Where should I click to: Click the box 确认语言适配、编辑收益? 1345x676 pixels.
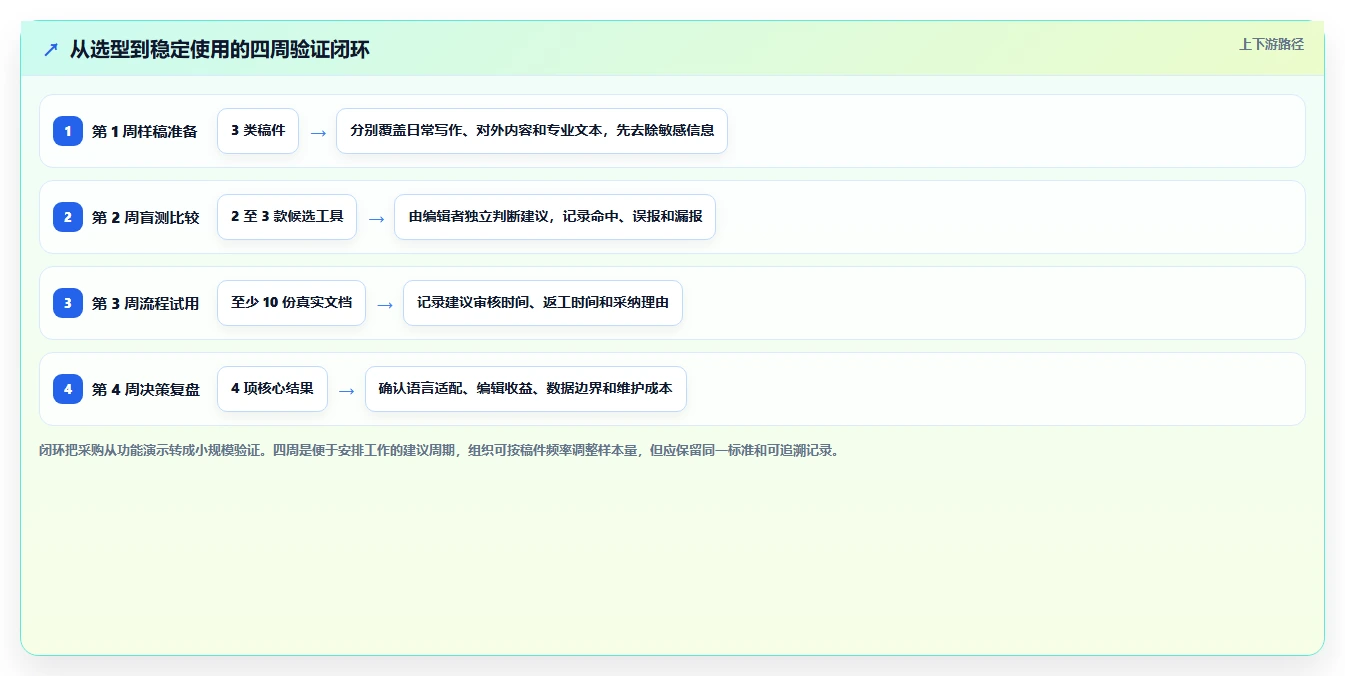point(526,389)
